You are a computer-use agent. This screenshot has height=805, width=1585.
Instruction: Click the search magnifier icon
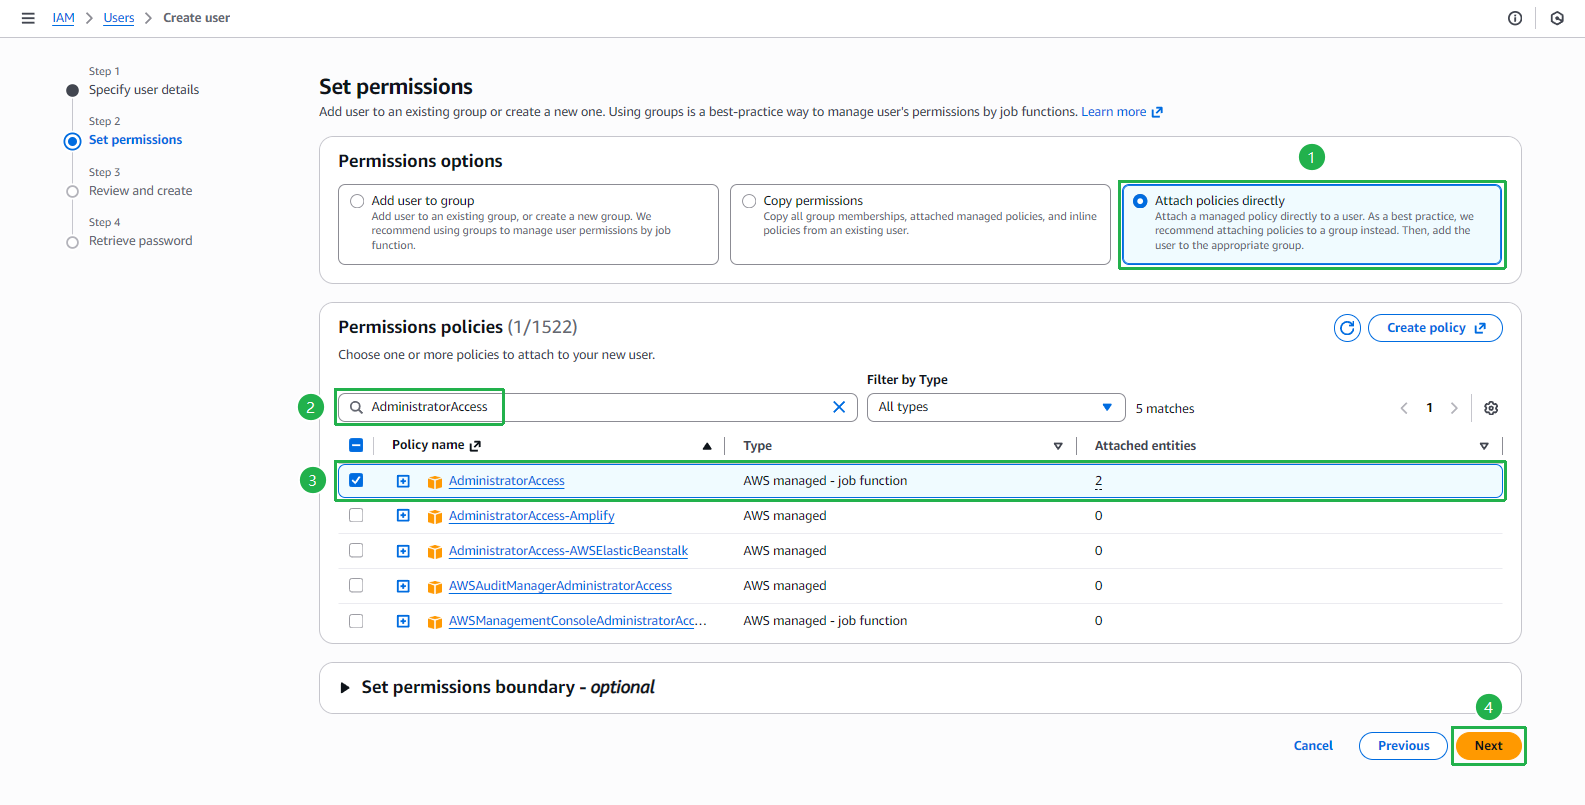356,407
